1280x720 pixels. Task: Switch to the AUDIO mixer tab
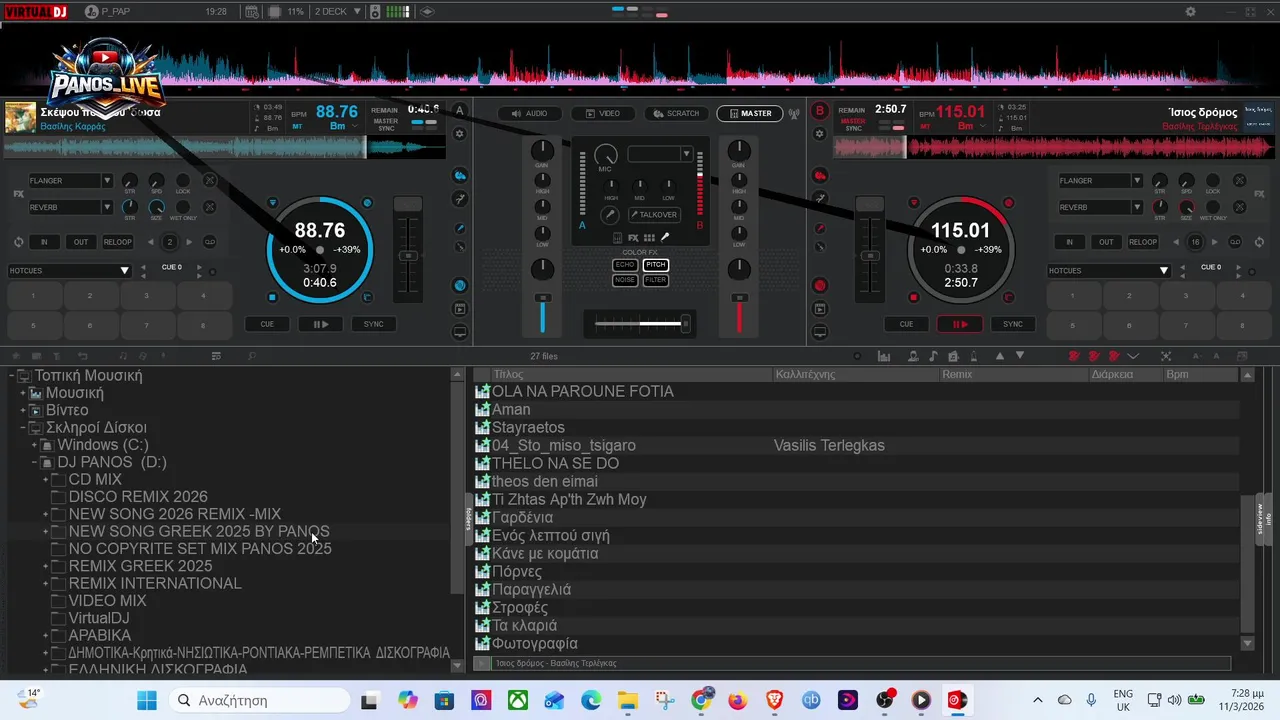pyautogui.click(x=530, y=113)
